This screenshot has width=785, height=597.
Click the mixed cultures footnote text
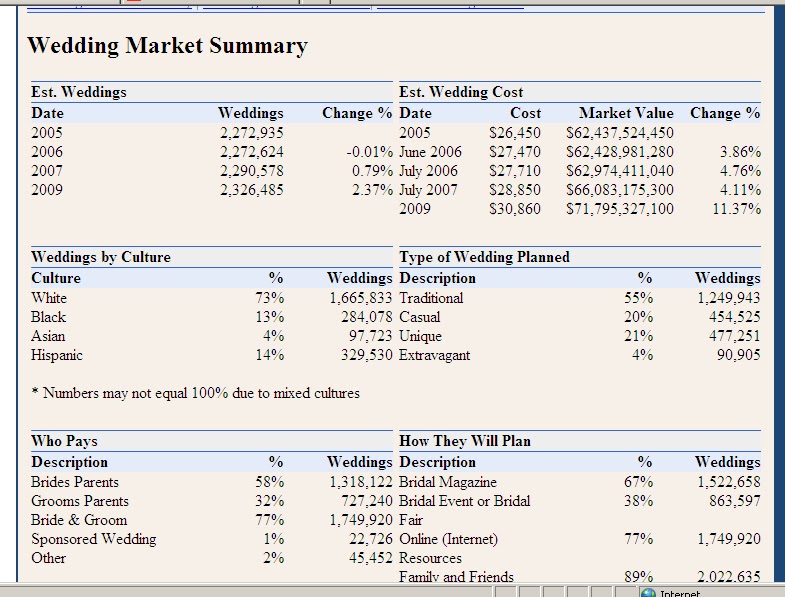tap(196, 393)
